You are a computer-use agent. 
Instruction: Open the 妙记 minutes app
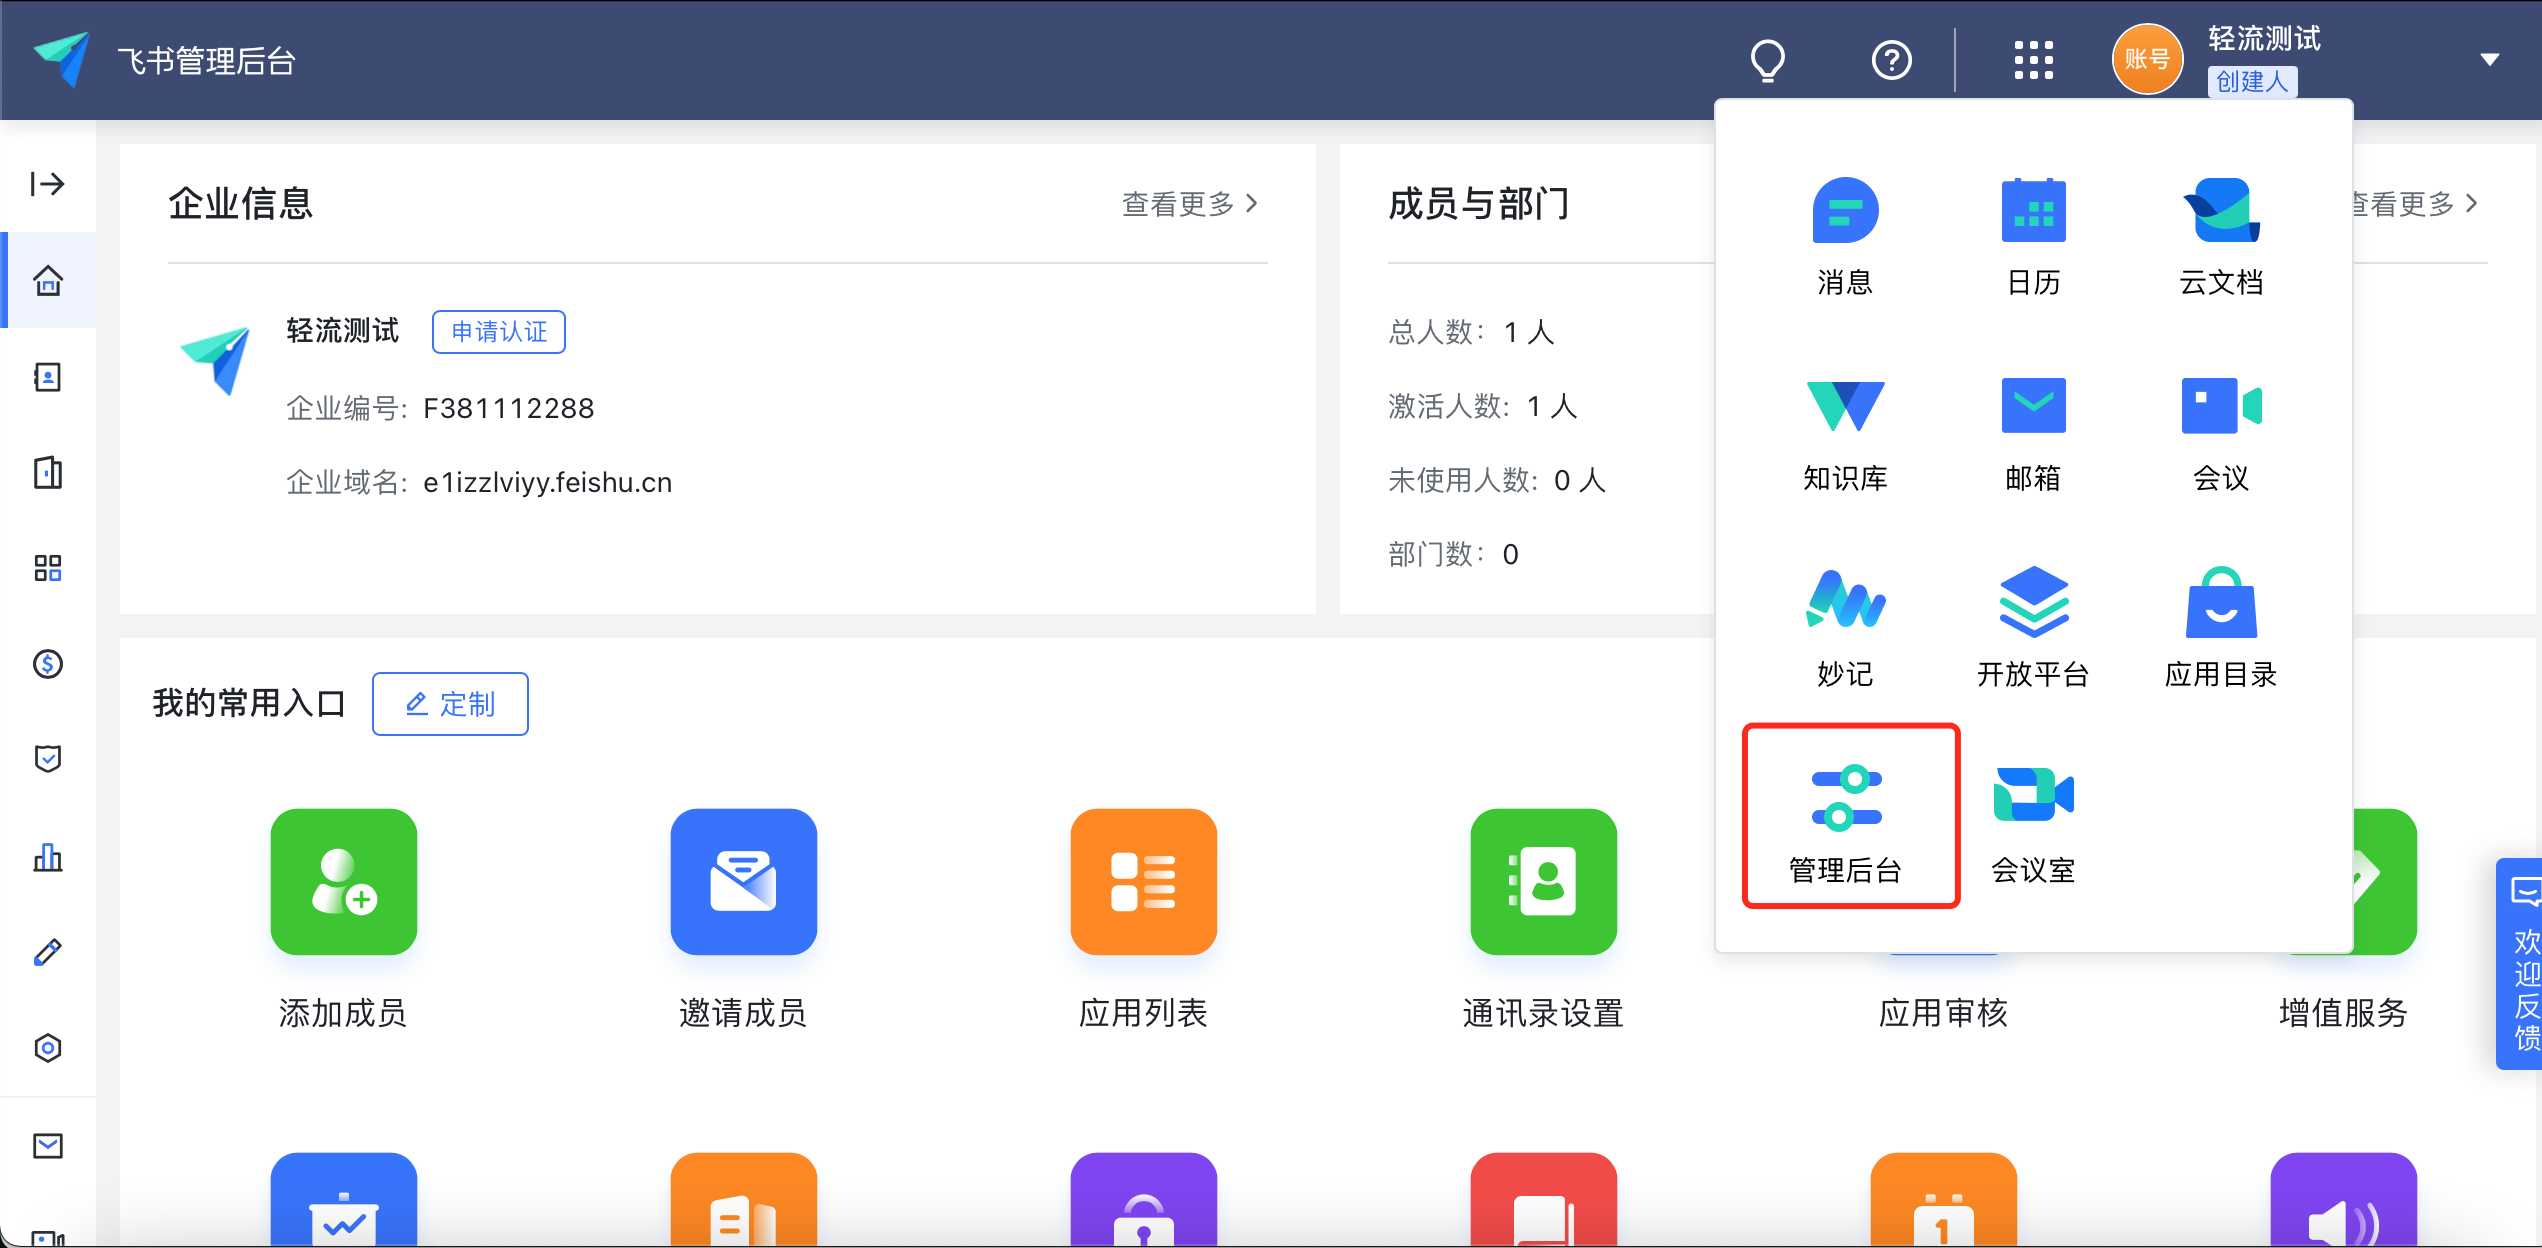pyautogui.click(x=1845, y=629)
